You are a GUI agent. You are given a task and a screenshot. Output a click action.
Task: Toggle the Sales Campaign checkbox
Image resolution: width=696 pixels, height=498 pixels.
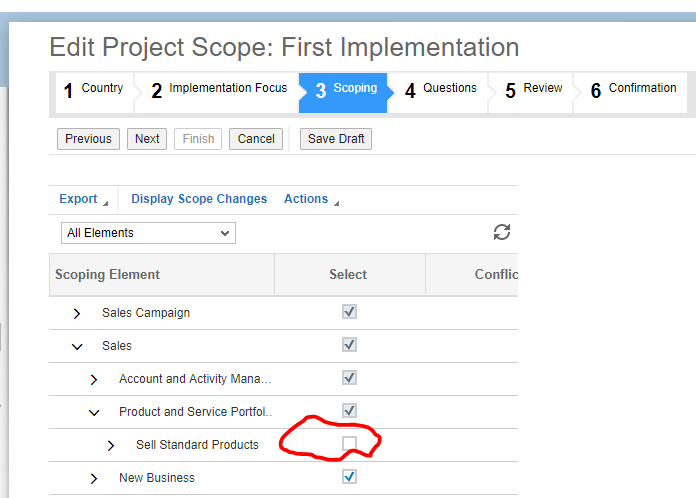point(349,312)
